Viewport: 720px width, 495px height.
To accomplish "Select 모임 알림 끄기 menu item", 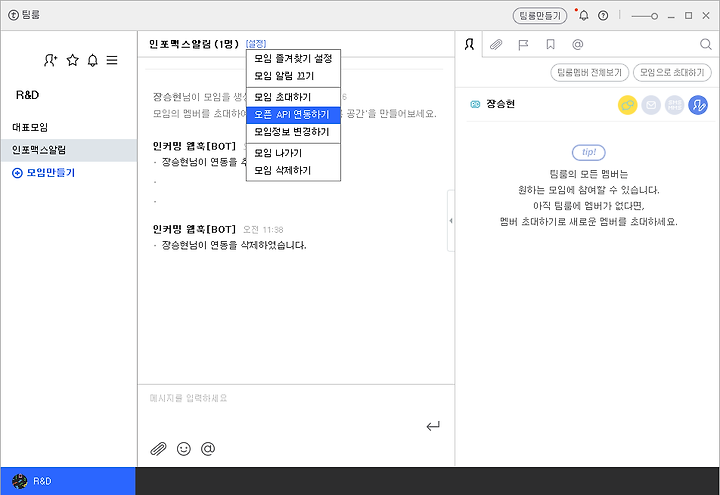I will (293, 76).
